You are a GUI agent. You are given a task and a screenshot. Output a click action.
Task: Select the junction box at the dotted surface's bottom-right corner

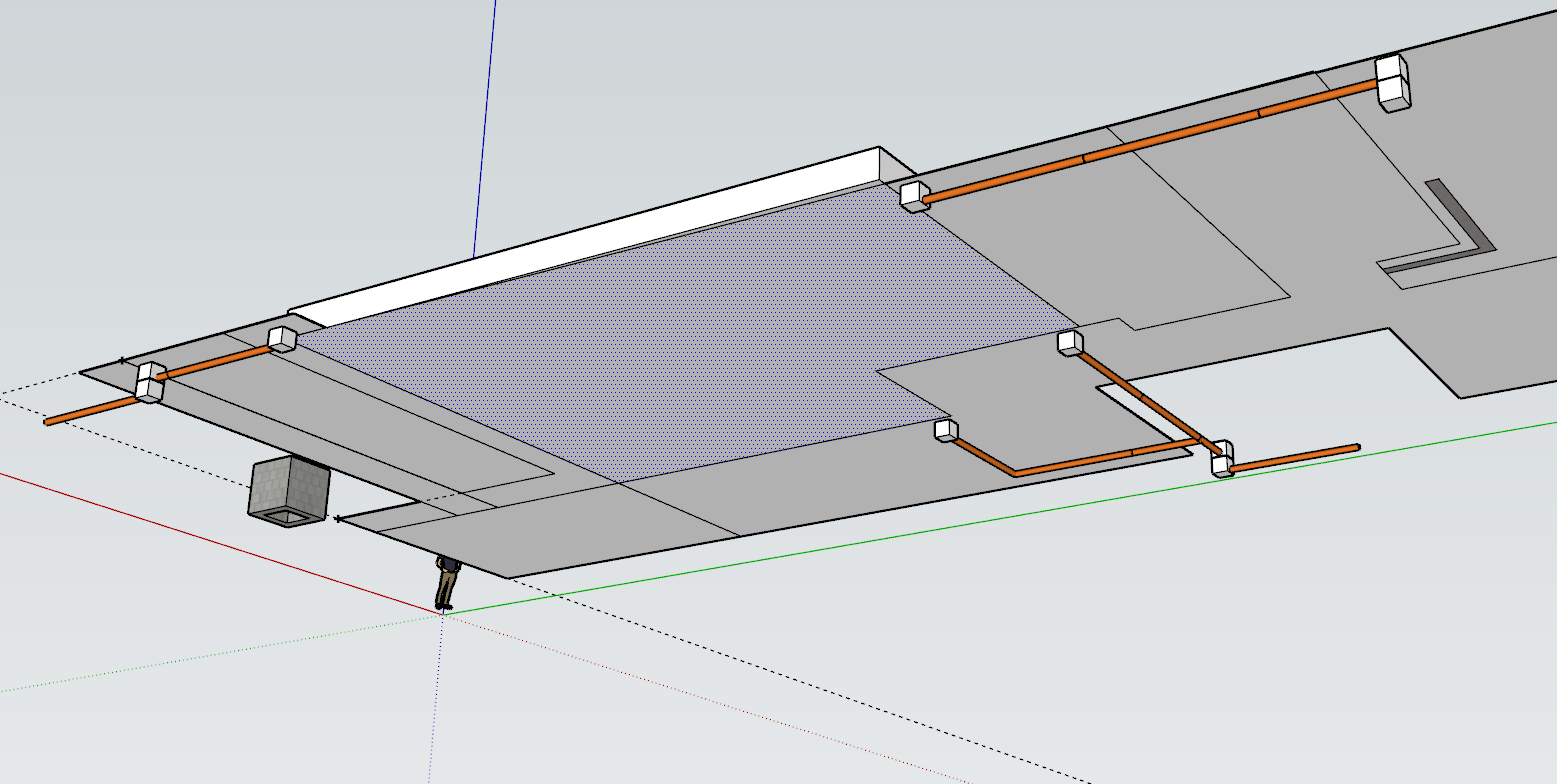pos(945,431)
